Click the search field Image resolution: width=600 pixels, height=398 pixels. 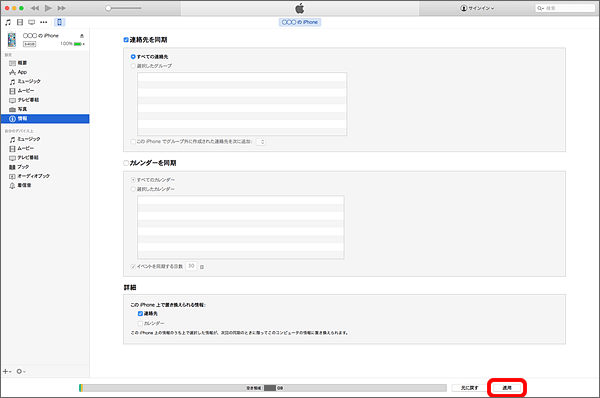point(565,8)
